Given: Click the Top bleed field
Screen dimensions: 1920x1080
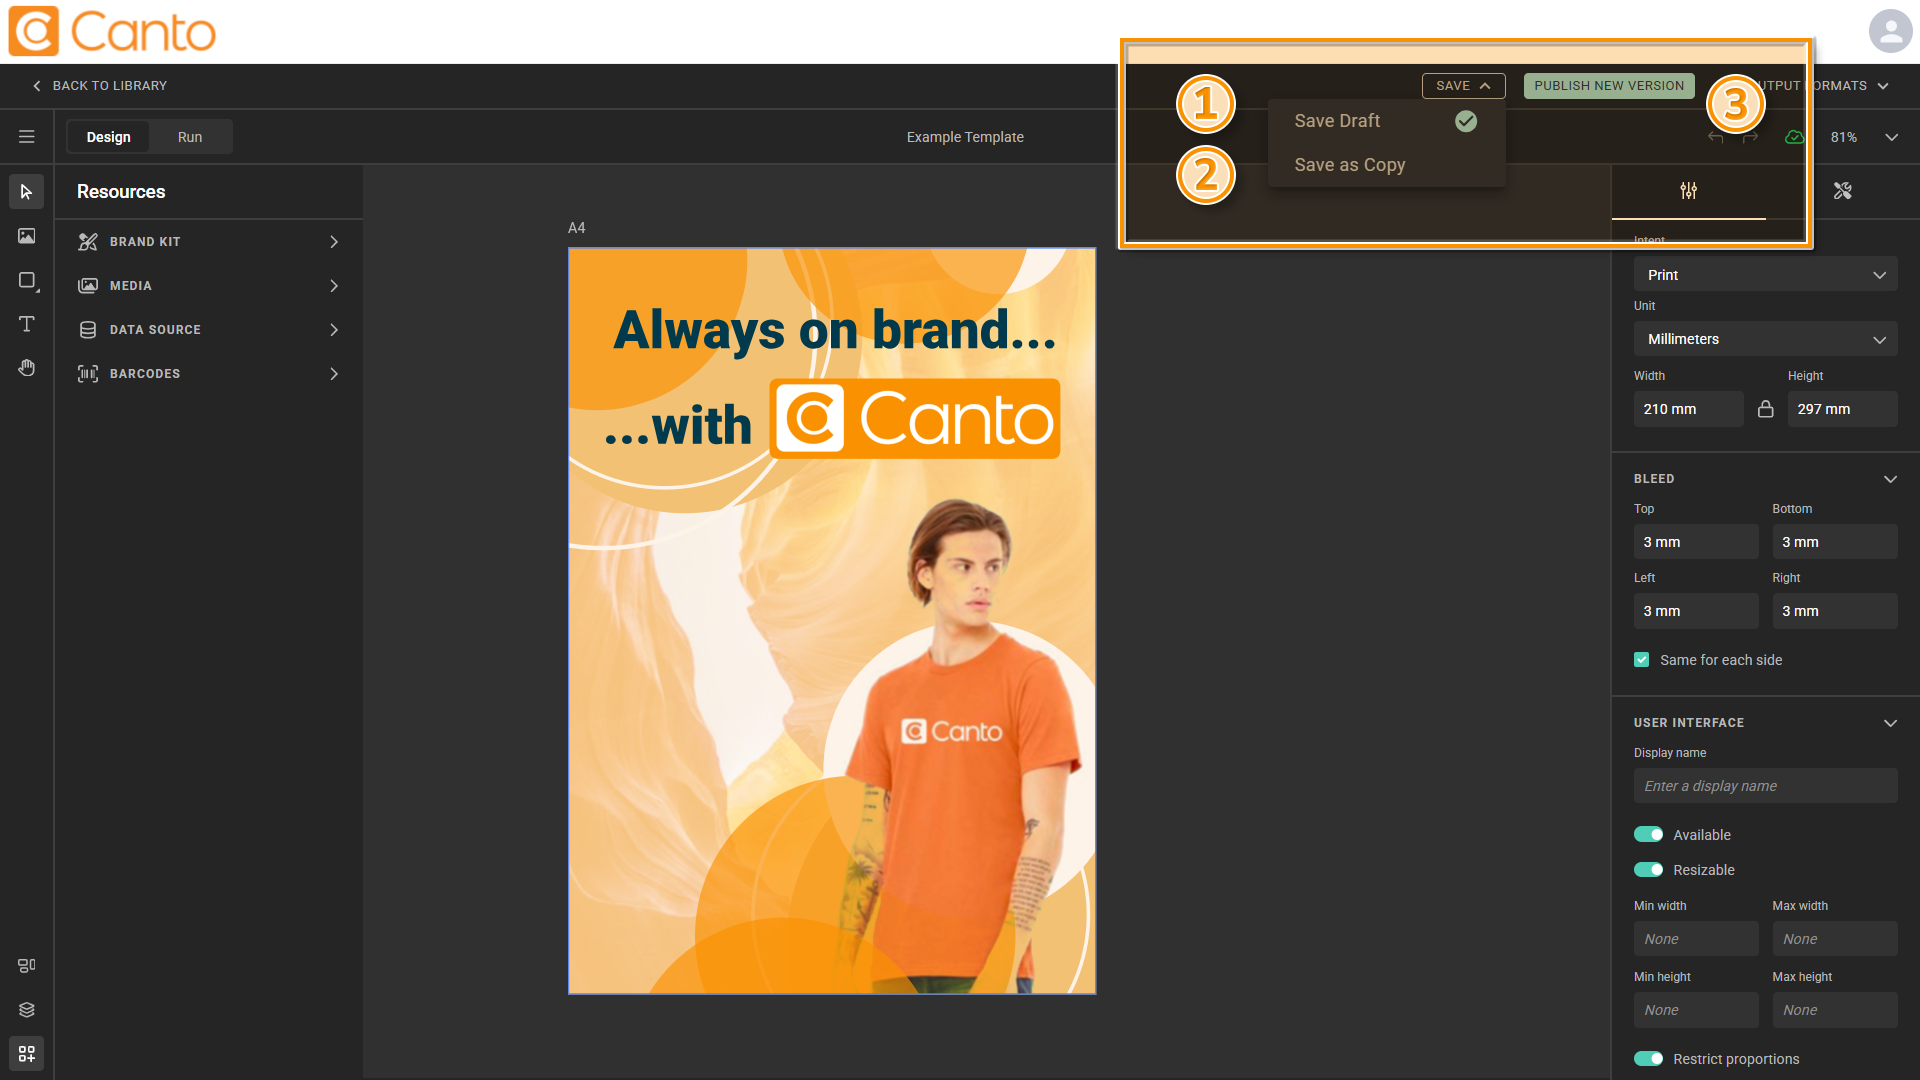Looking at the screenshot, I should [x=1696, y=542].
